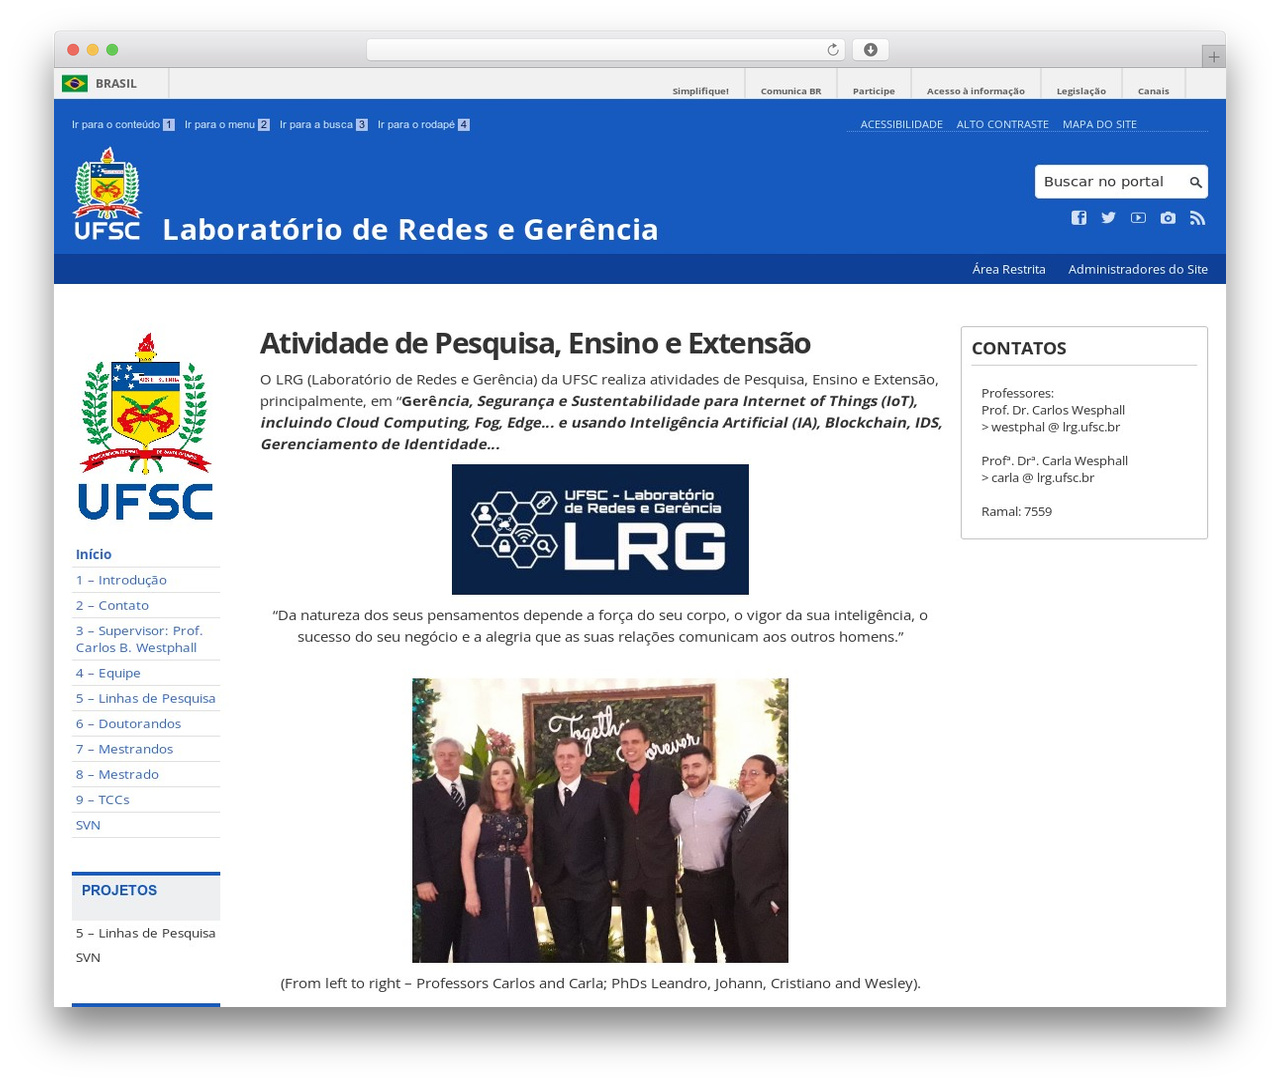Open the camera photos icon
Viewport: 1280px width, 1084px height.
[x=1168, y=218]
